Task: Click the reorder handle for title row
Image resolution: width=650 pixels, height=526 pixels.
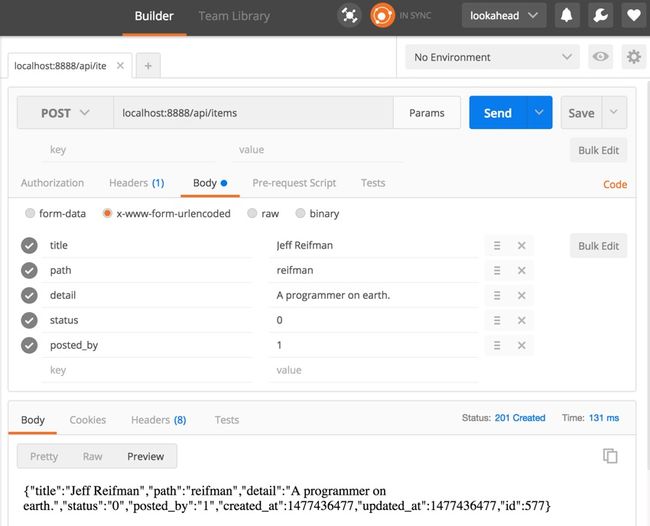Action: pos(497,246)
